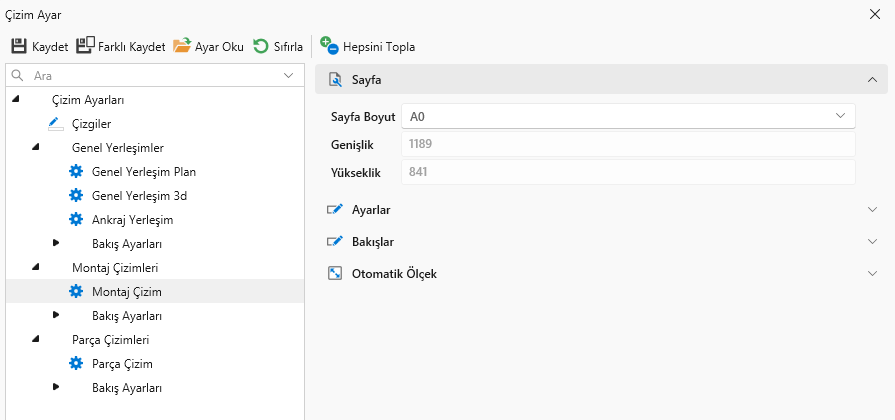Click in the Ara search field
895x420 pixels.
[x=150, y=75]
